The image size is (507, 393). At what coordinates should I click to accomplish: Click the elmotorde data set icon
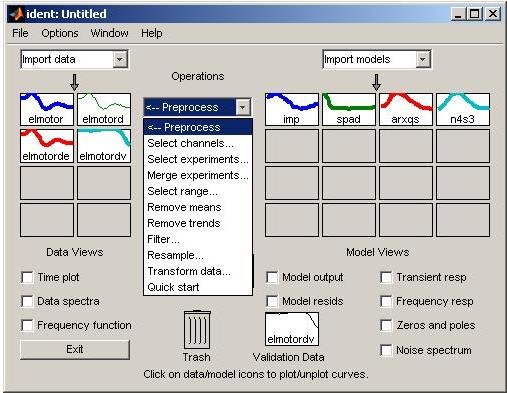(x=47, y=146)
